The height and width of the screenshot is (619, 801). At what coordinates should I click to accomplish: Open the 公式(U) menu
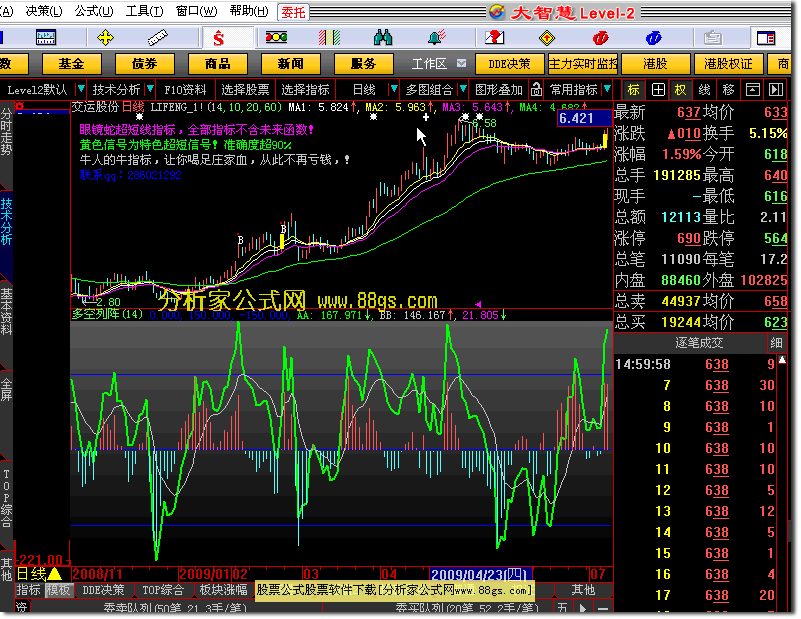pos(94,11)
